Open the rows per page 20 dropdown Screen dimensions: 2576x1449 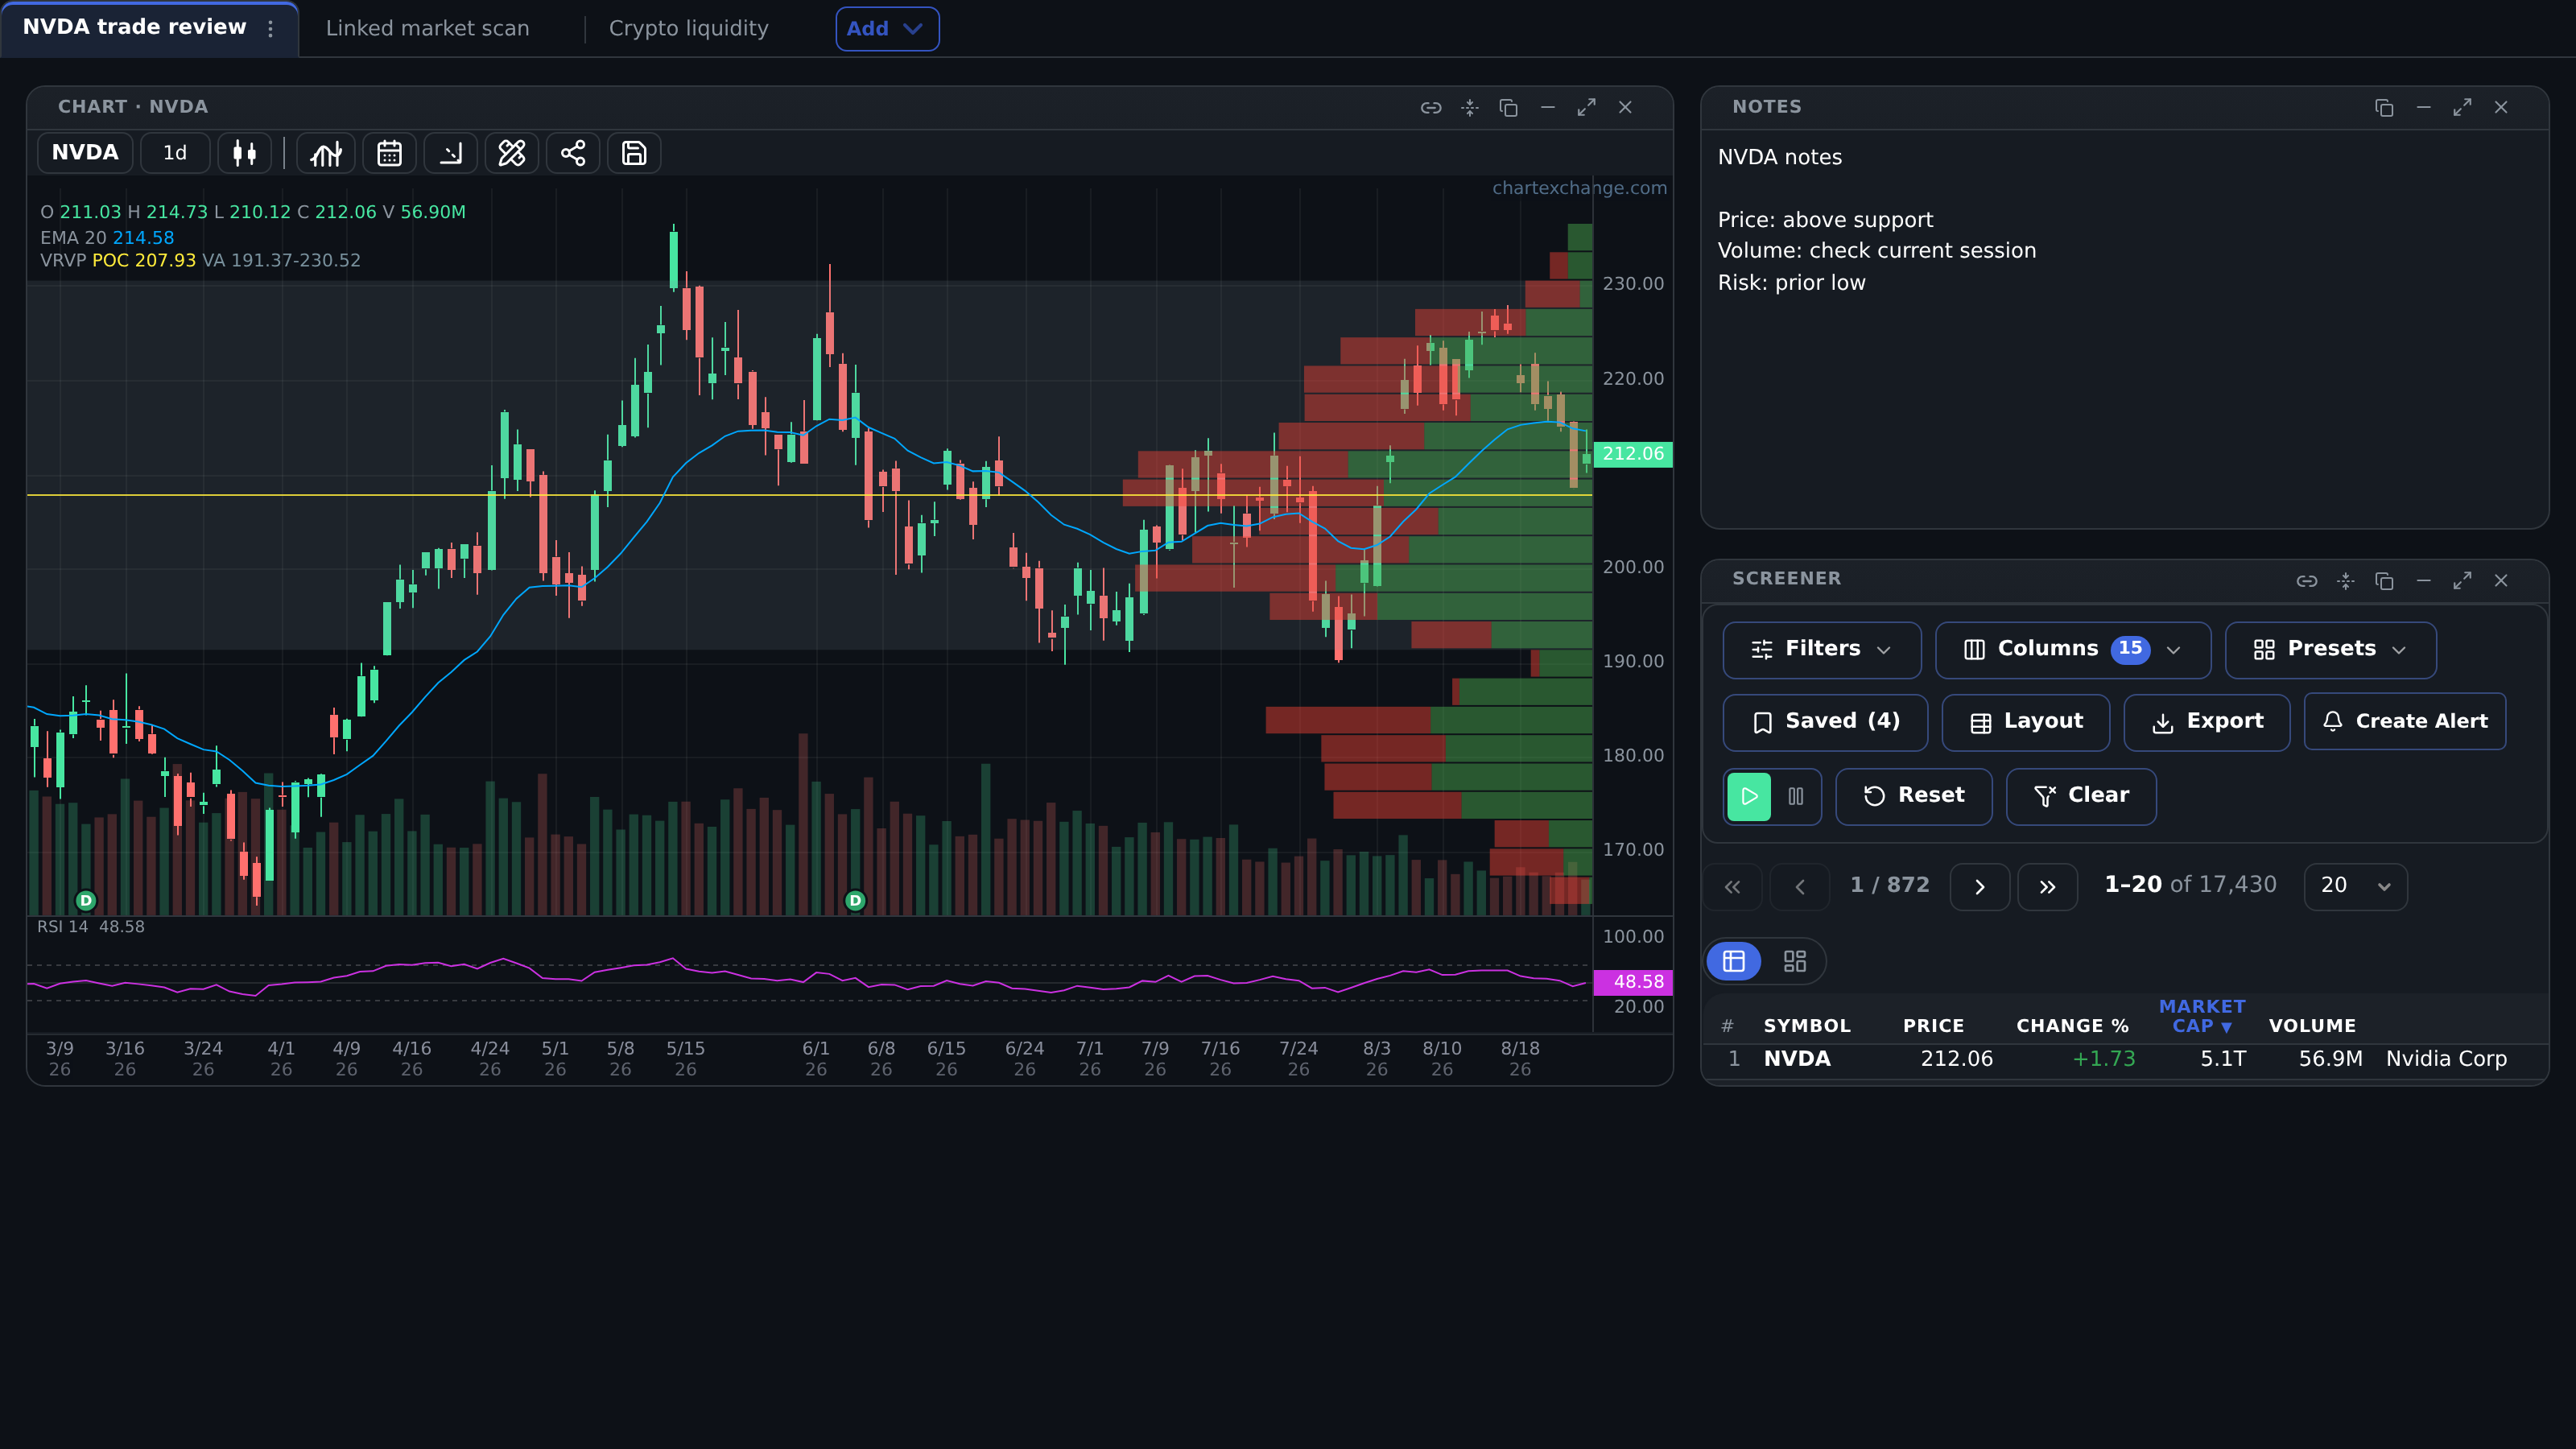point(2356,886)
